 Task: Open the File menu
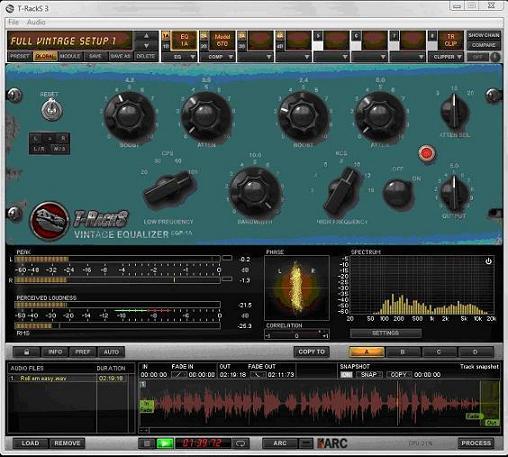[x=13, y=22]
